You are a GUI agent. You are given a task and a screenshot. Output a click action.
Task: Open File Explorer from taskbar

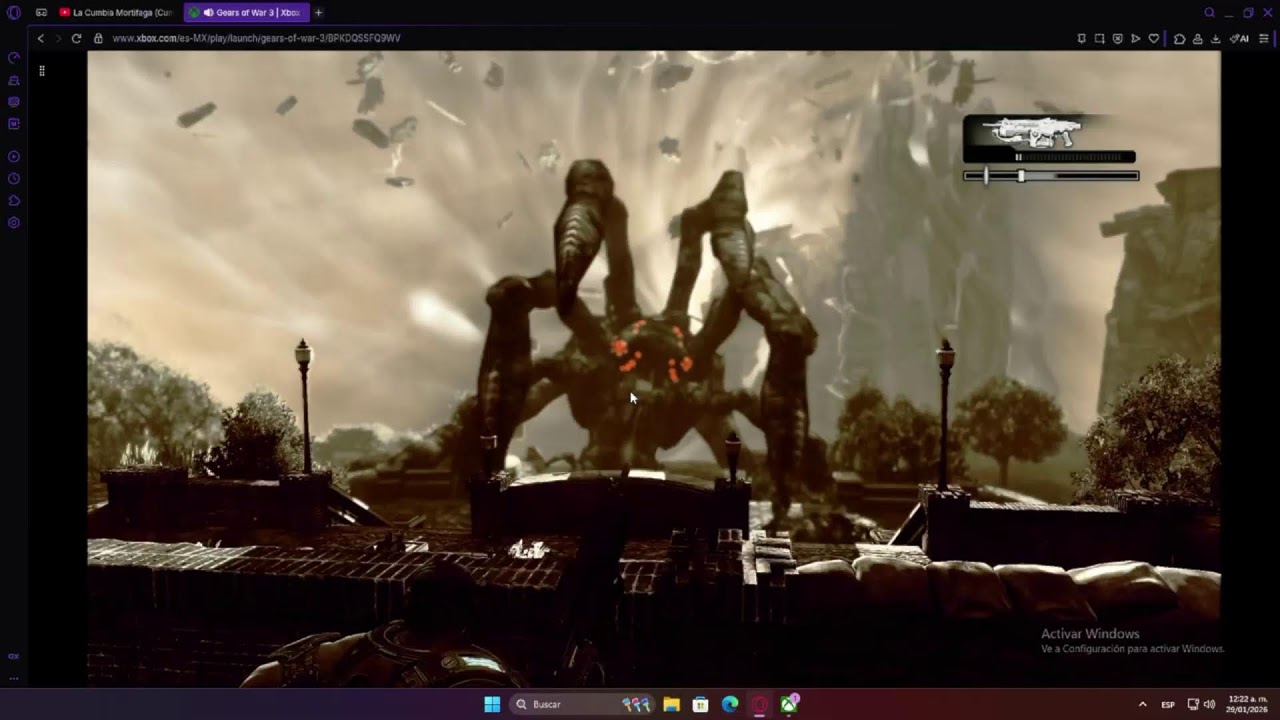(671, 704)
